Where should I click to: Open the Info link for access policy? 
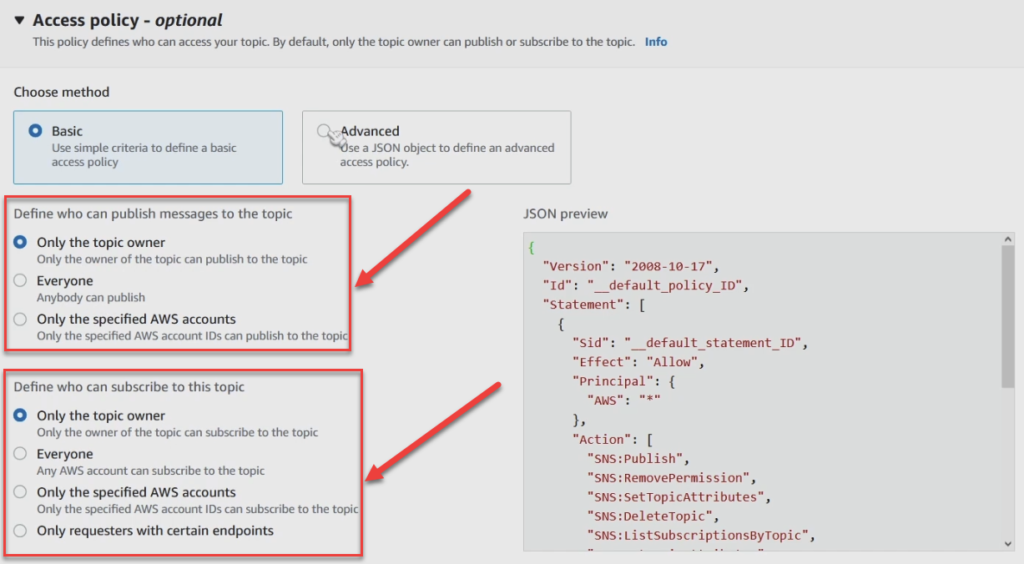[x=656, y=42]
